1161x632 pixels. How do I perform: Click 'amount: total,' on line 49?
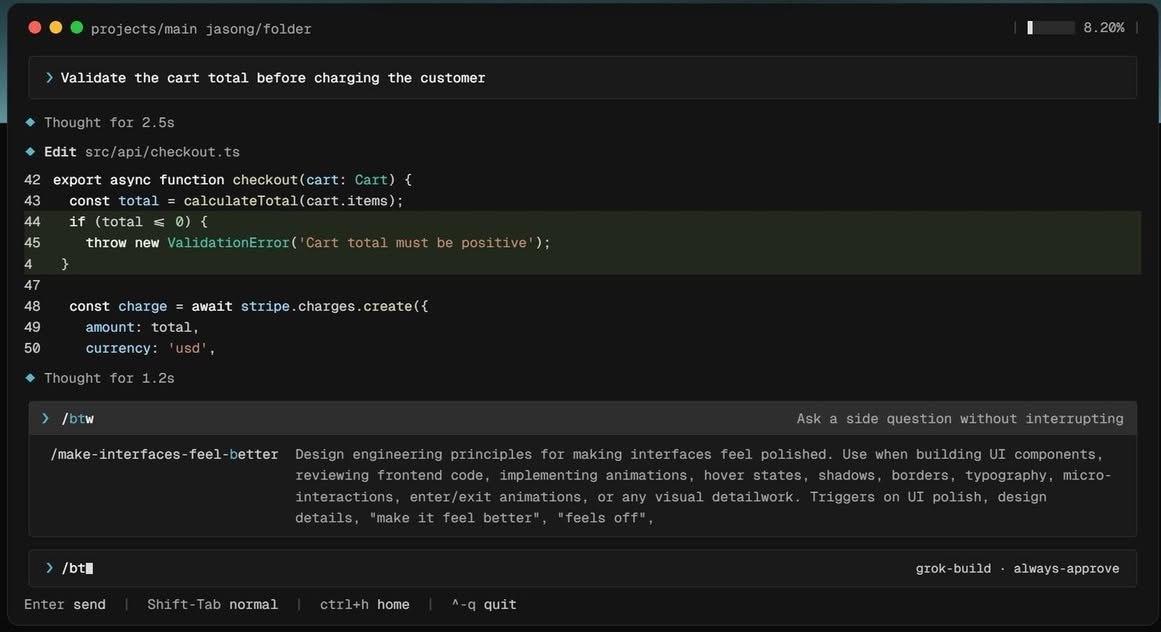click(142, 327)
